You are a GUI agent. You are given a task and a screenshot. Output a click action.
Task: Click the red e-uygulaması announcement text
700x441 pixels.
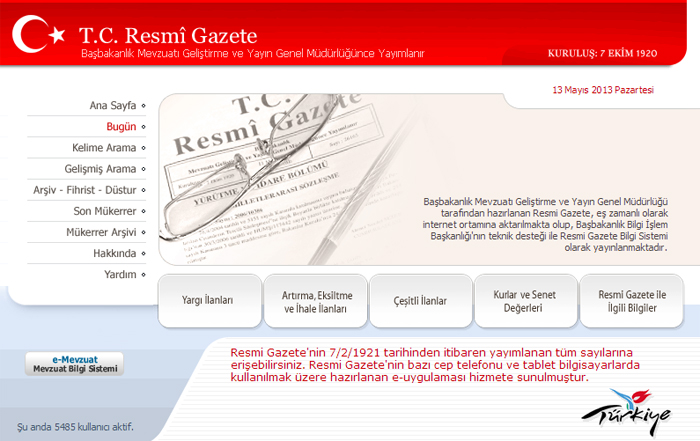pos(435,365)
